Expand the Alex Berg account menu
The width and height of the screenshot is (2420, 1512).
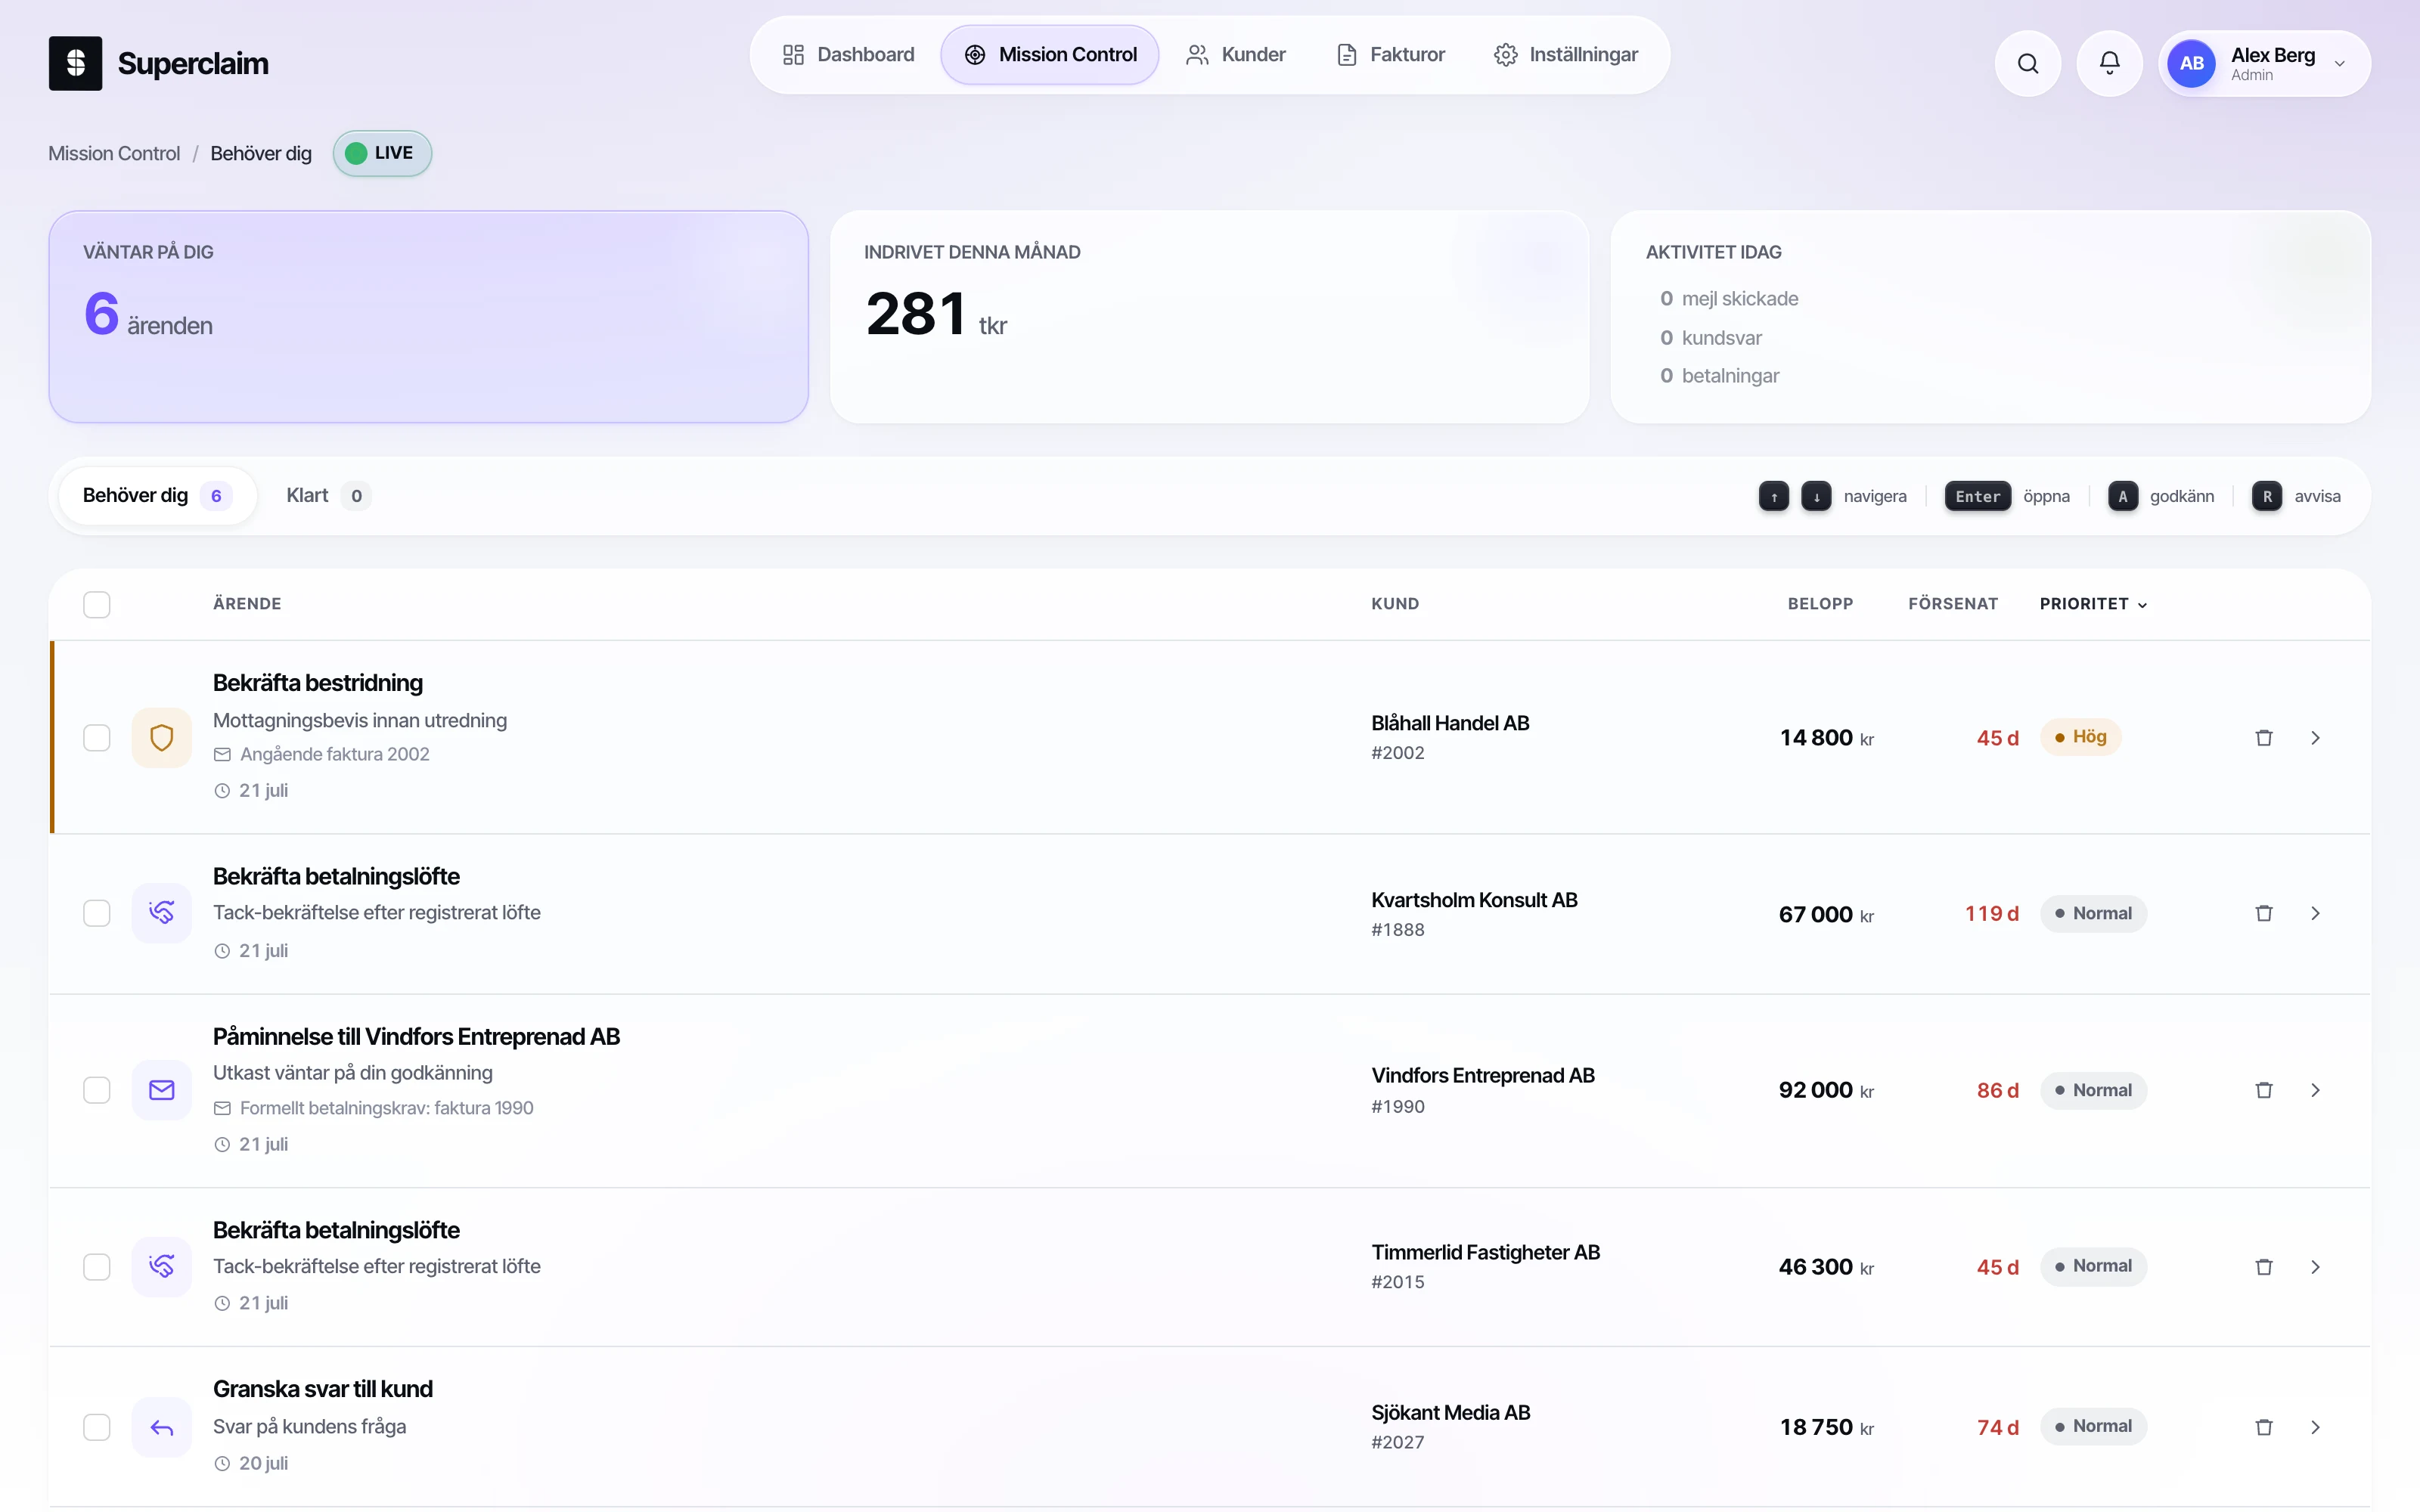[2264, 64]
